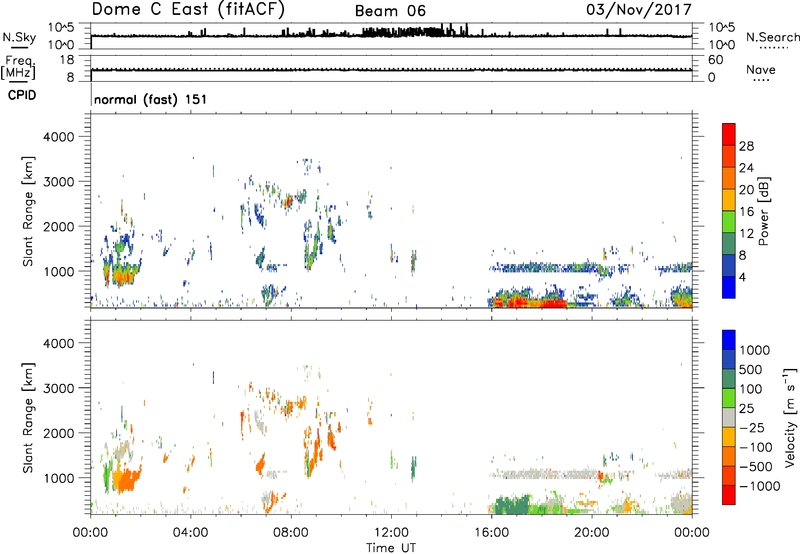Click the "12:00" time tick label

click(x=391, y=533)
